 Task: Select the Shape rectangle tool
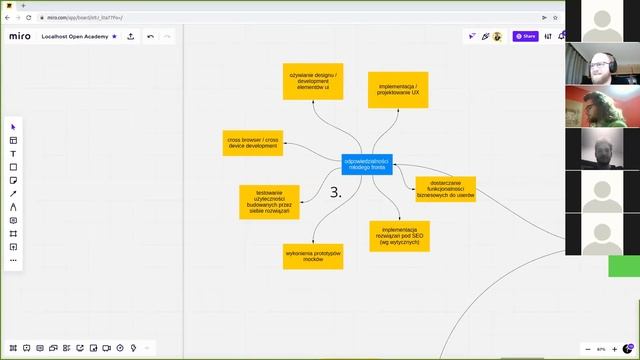coord(13,167)
